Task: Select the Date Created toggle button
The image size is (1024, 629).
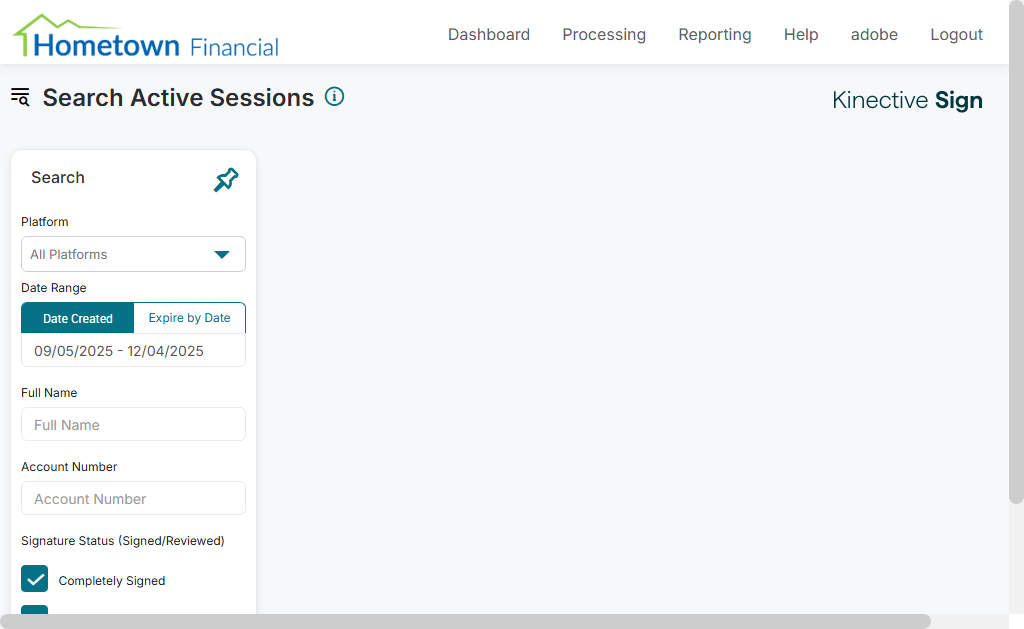Action: pos(78,318)
